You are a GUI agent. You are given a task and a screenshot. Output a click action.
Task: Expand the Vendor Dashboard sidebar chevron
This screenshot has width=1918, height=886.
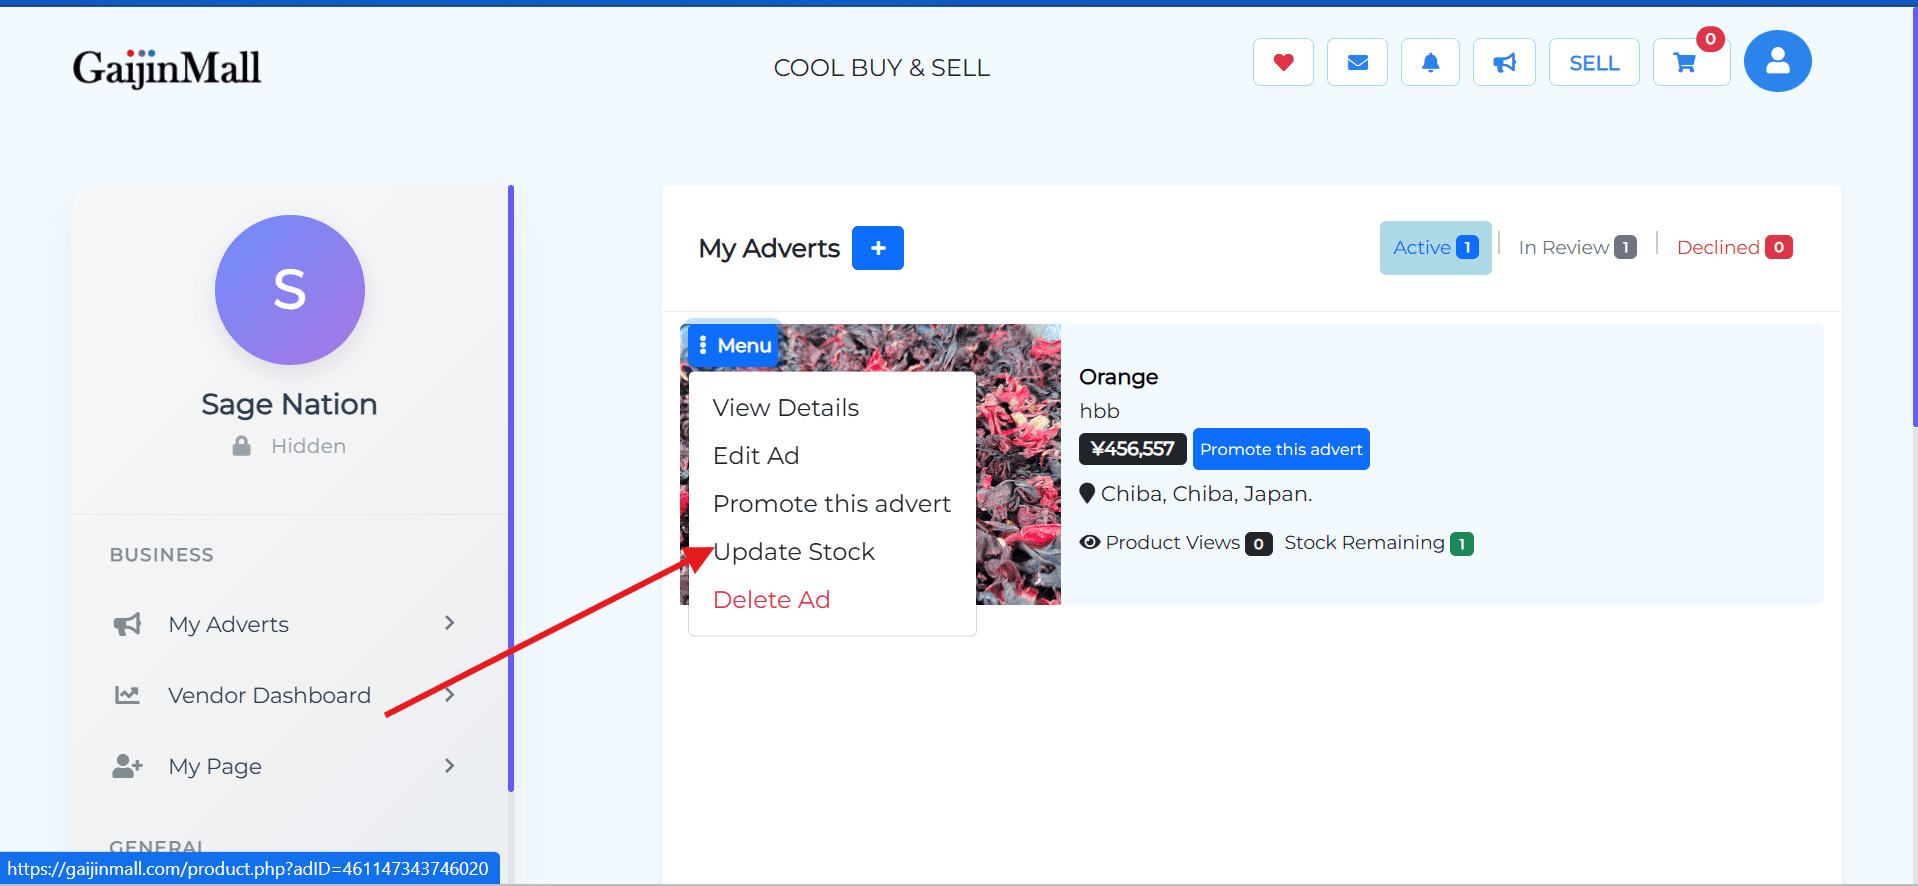click(x=450, y=694)
